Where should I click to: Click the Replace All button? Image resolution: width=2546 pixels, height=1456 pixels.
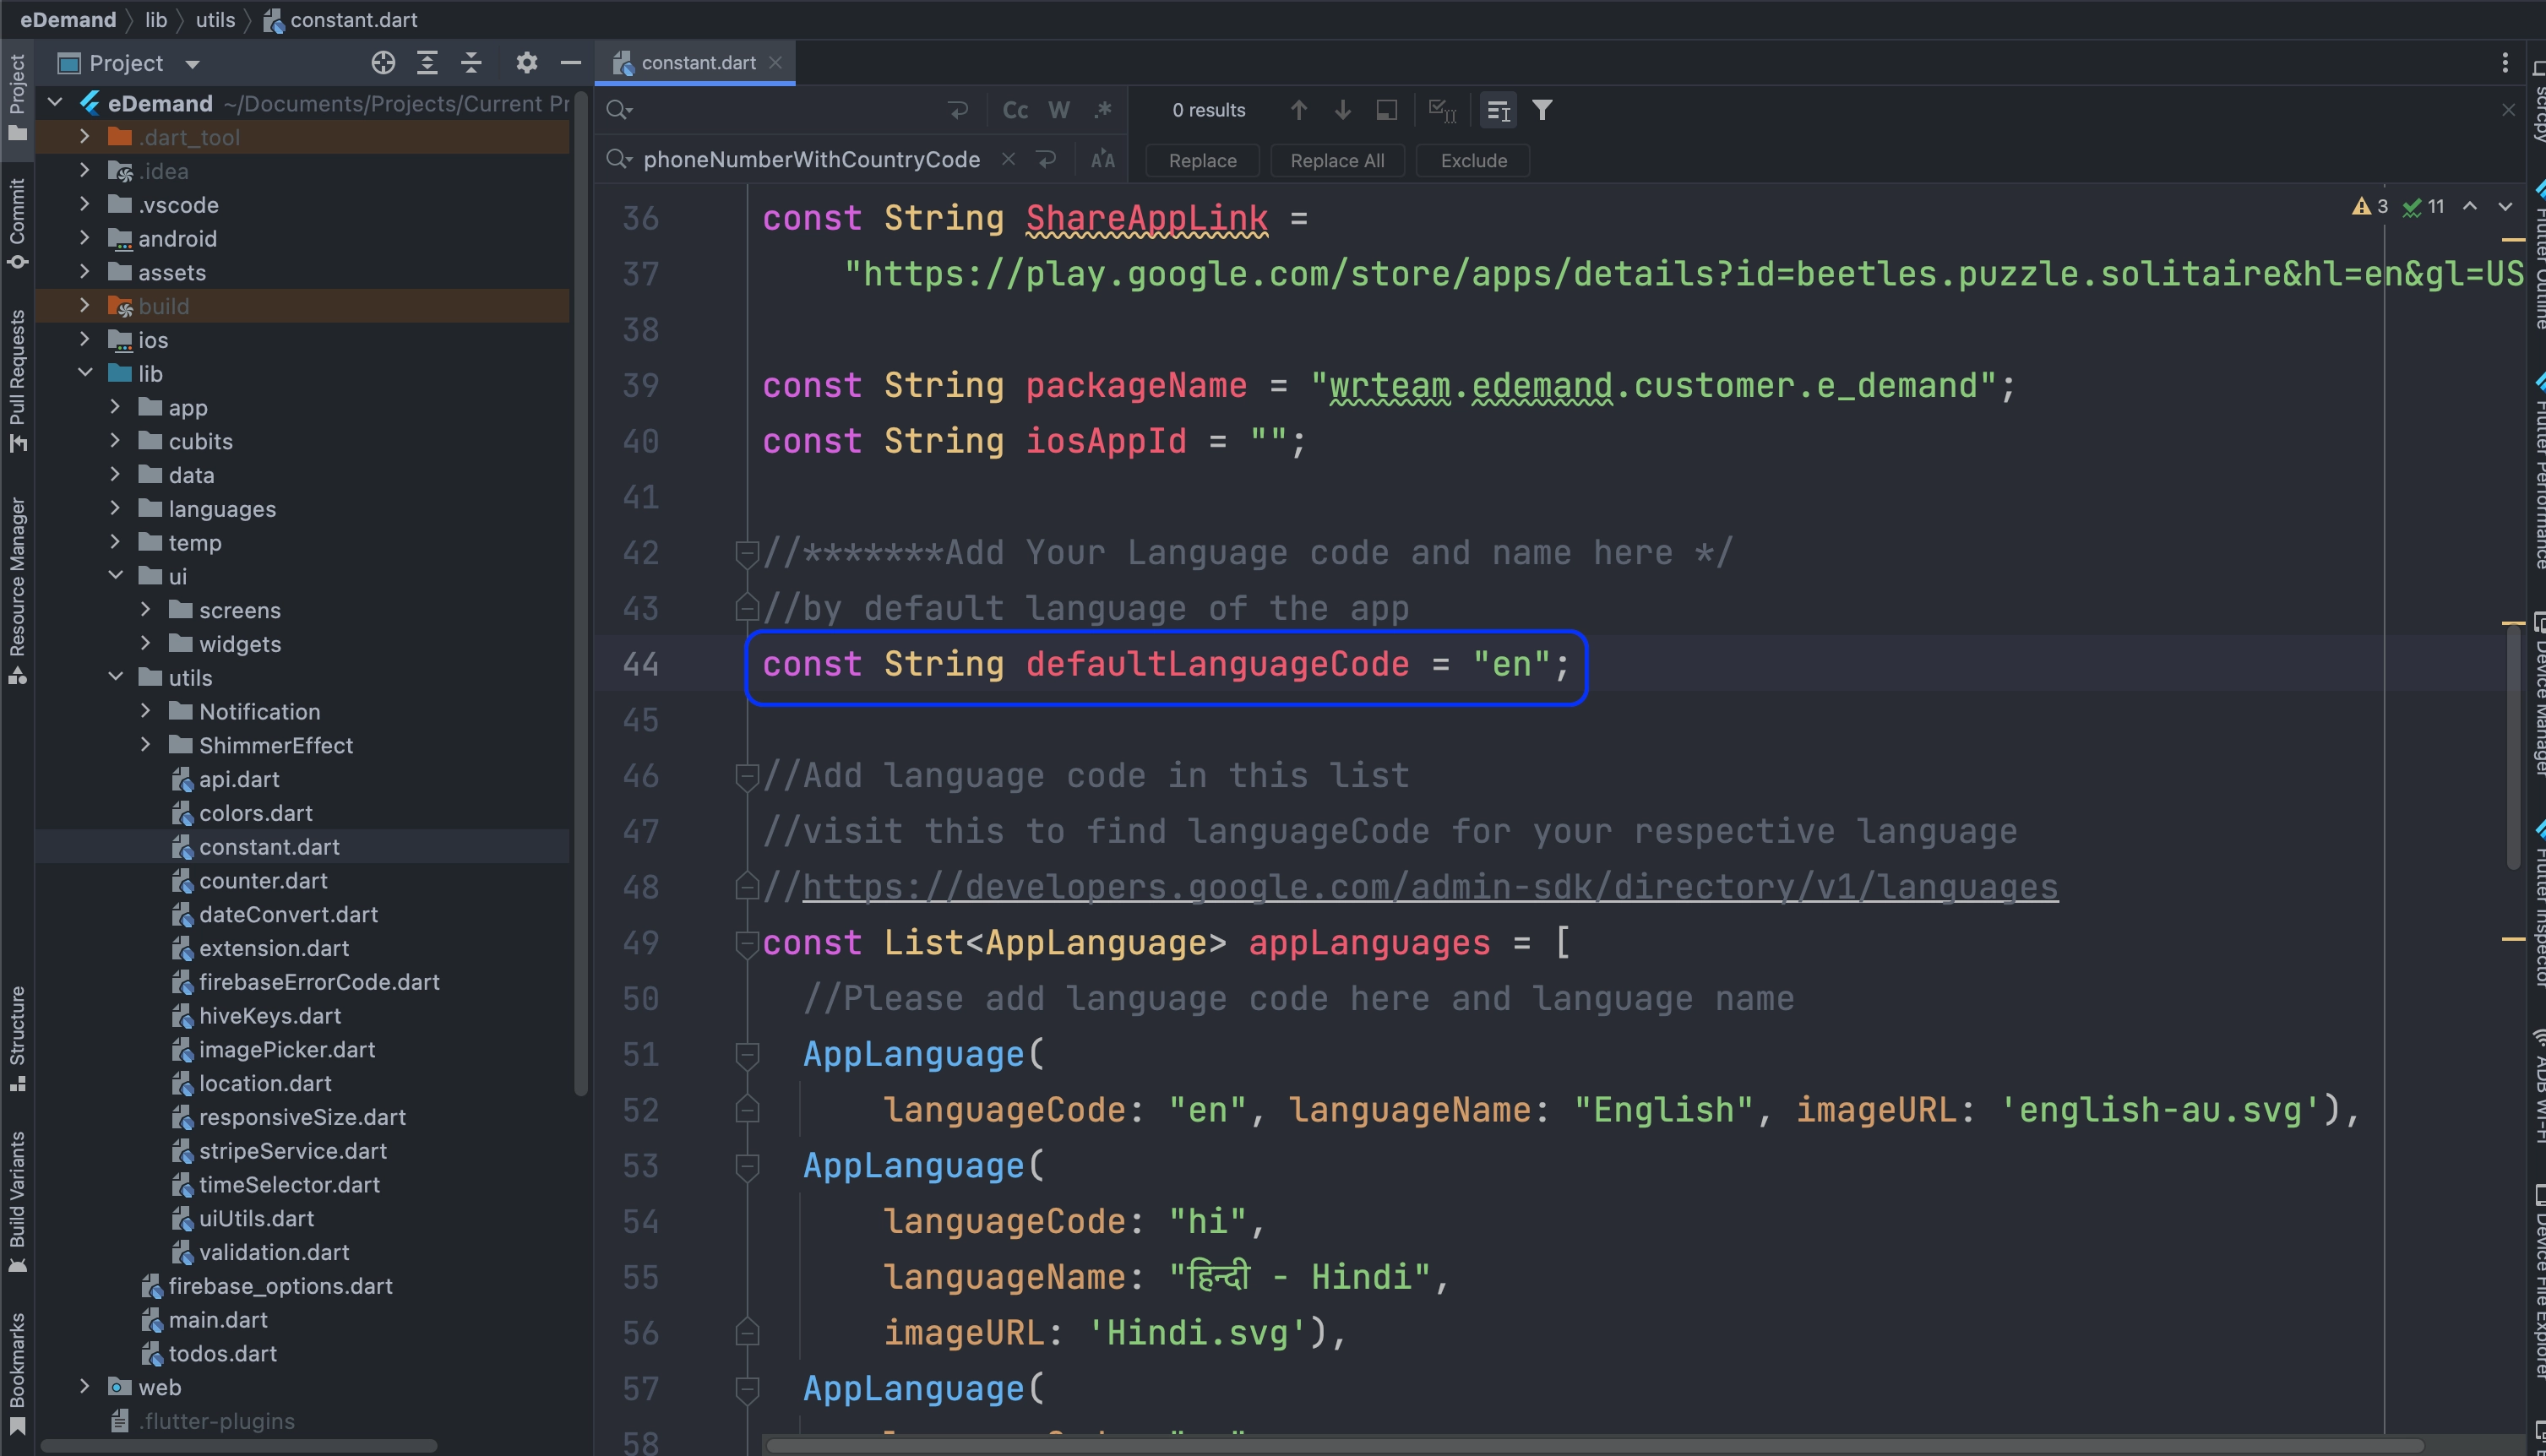[1337, 160]
